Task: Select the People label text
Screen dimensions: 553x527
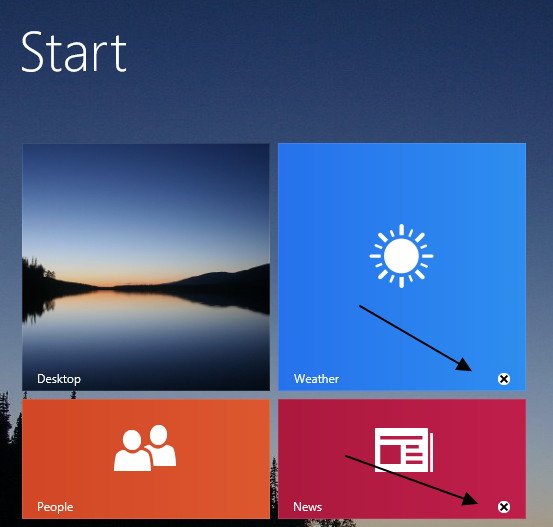Action: pyautogui.click(x=55, y=507)
